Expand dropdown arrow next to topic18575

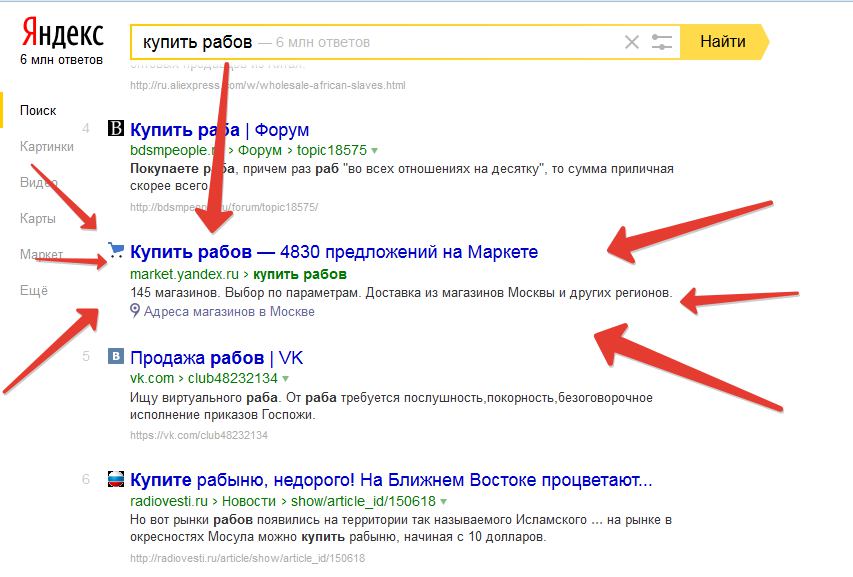(374, 151)
